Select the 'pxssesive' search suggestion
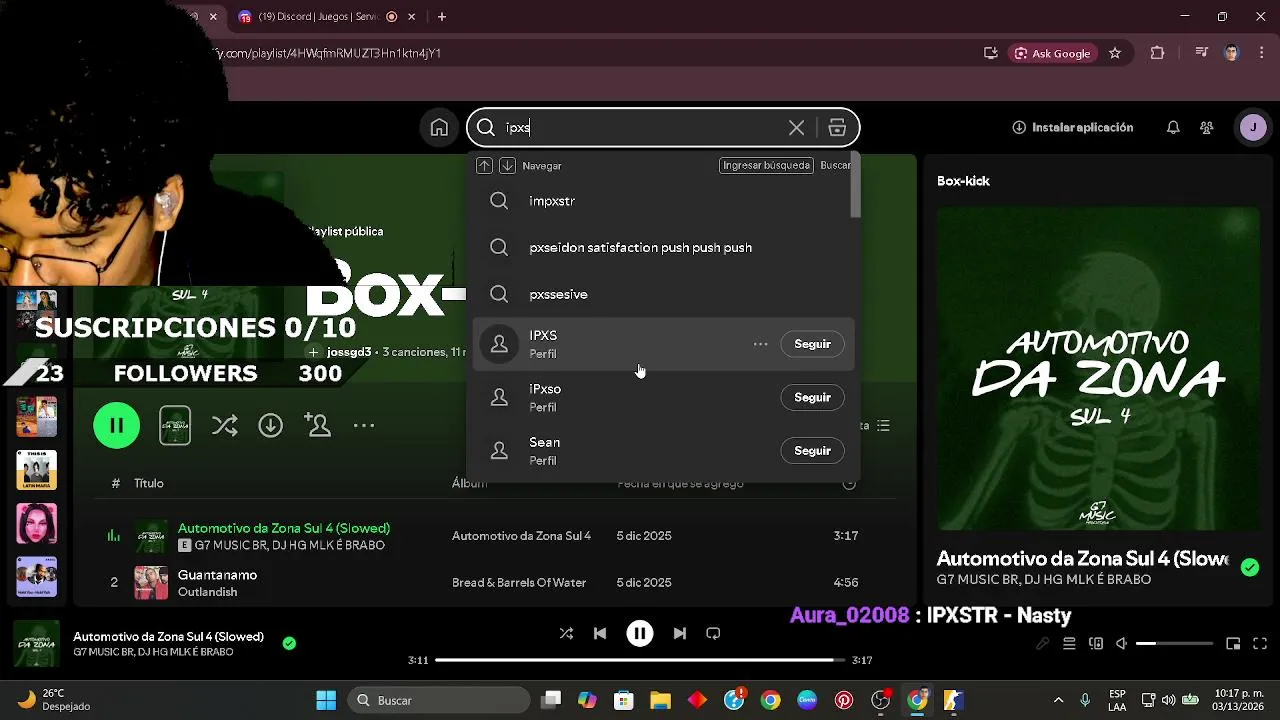This screenshot has width=1280, height=720. (x=663, y=294)
